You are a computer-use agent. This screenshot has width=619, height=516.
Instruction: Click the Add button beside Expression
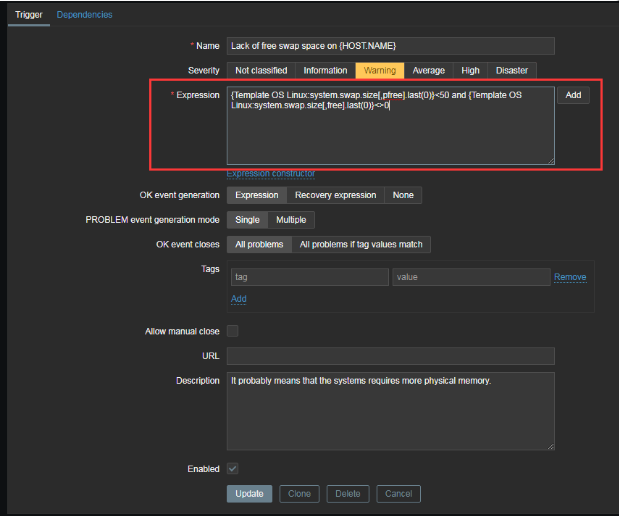click(573, 95)
